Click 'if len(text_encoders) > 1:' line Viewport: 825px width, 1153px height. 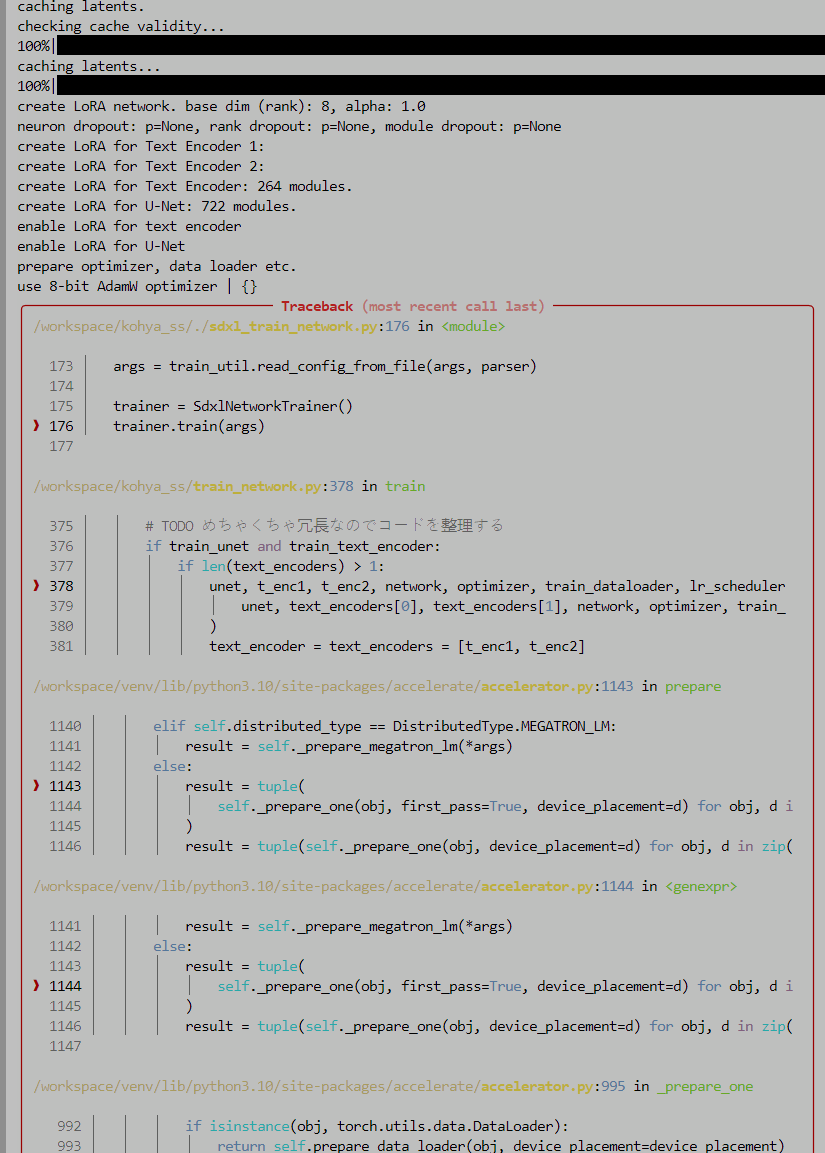281,565
